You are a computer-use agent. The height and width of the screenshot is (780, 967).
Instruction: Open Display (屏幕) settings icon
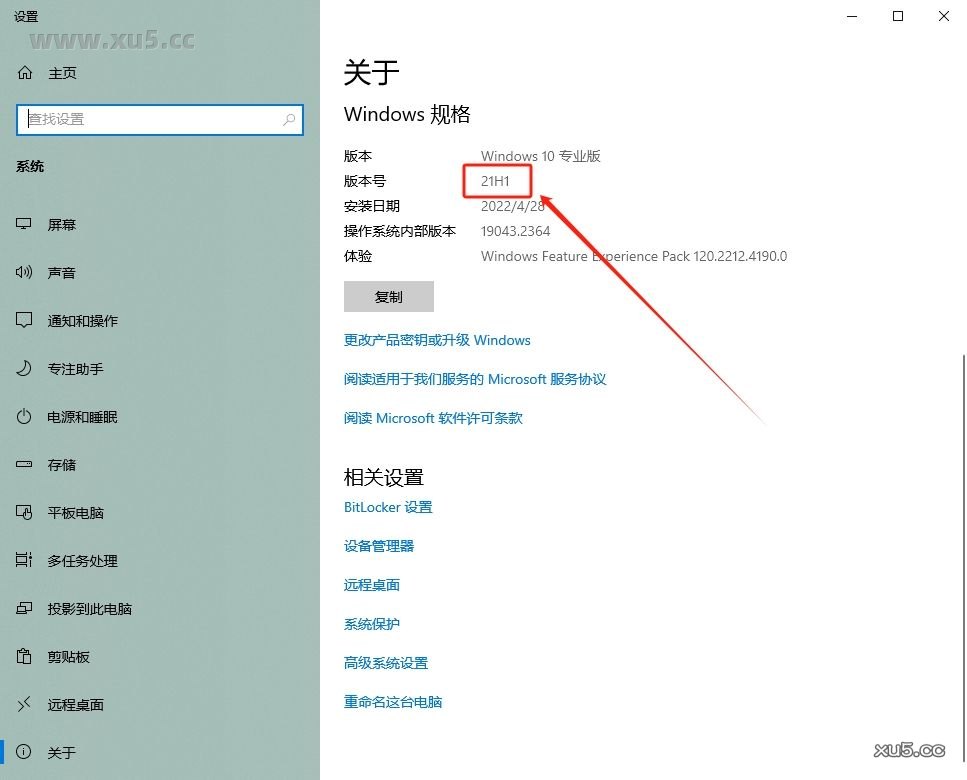[25, 225]
